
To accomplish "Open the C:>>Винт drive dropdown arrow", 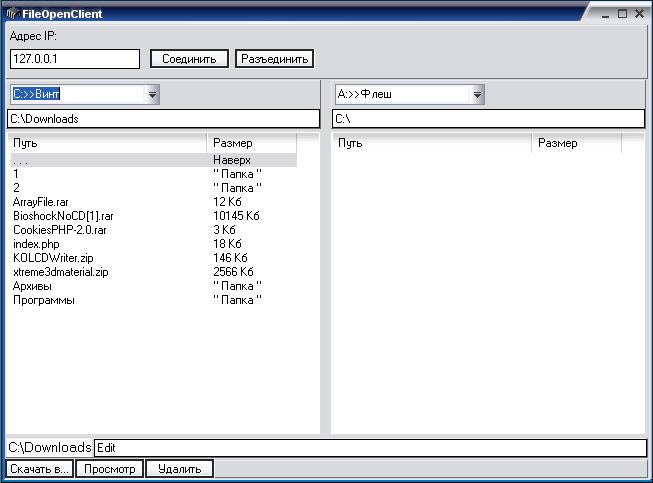I will click(x=152, y=95).
